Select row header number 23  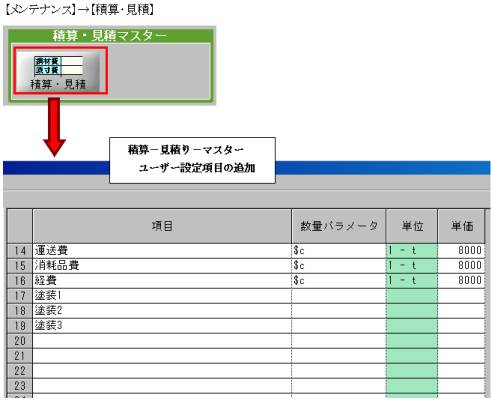20,386
